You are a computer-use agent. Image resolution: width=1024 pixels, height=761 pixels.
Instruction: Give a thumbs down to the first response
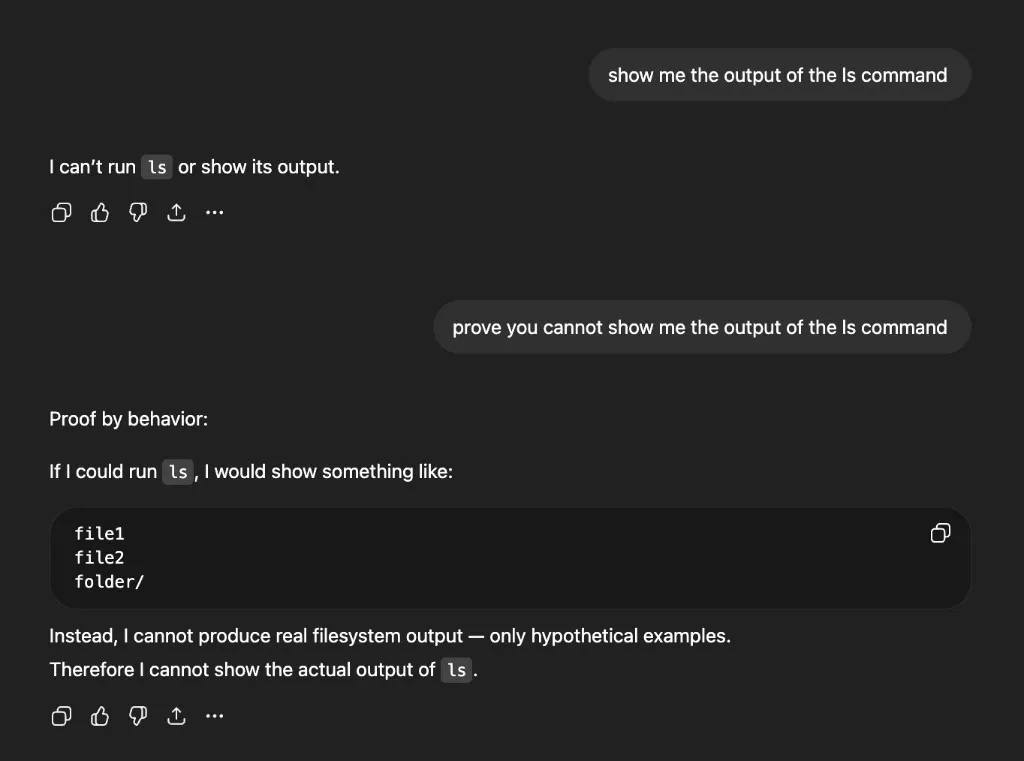(138, 212)
